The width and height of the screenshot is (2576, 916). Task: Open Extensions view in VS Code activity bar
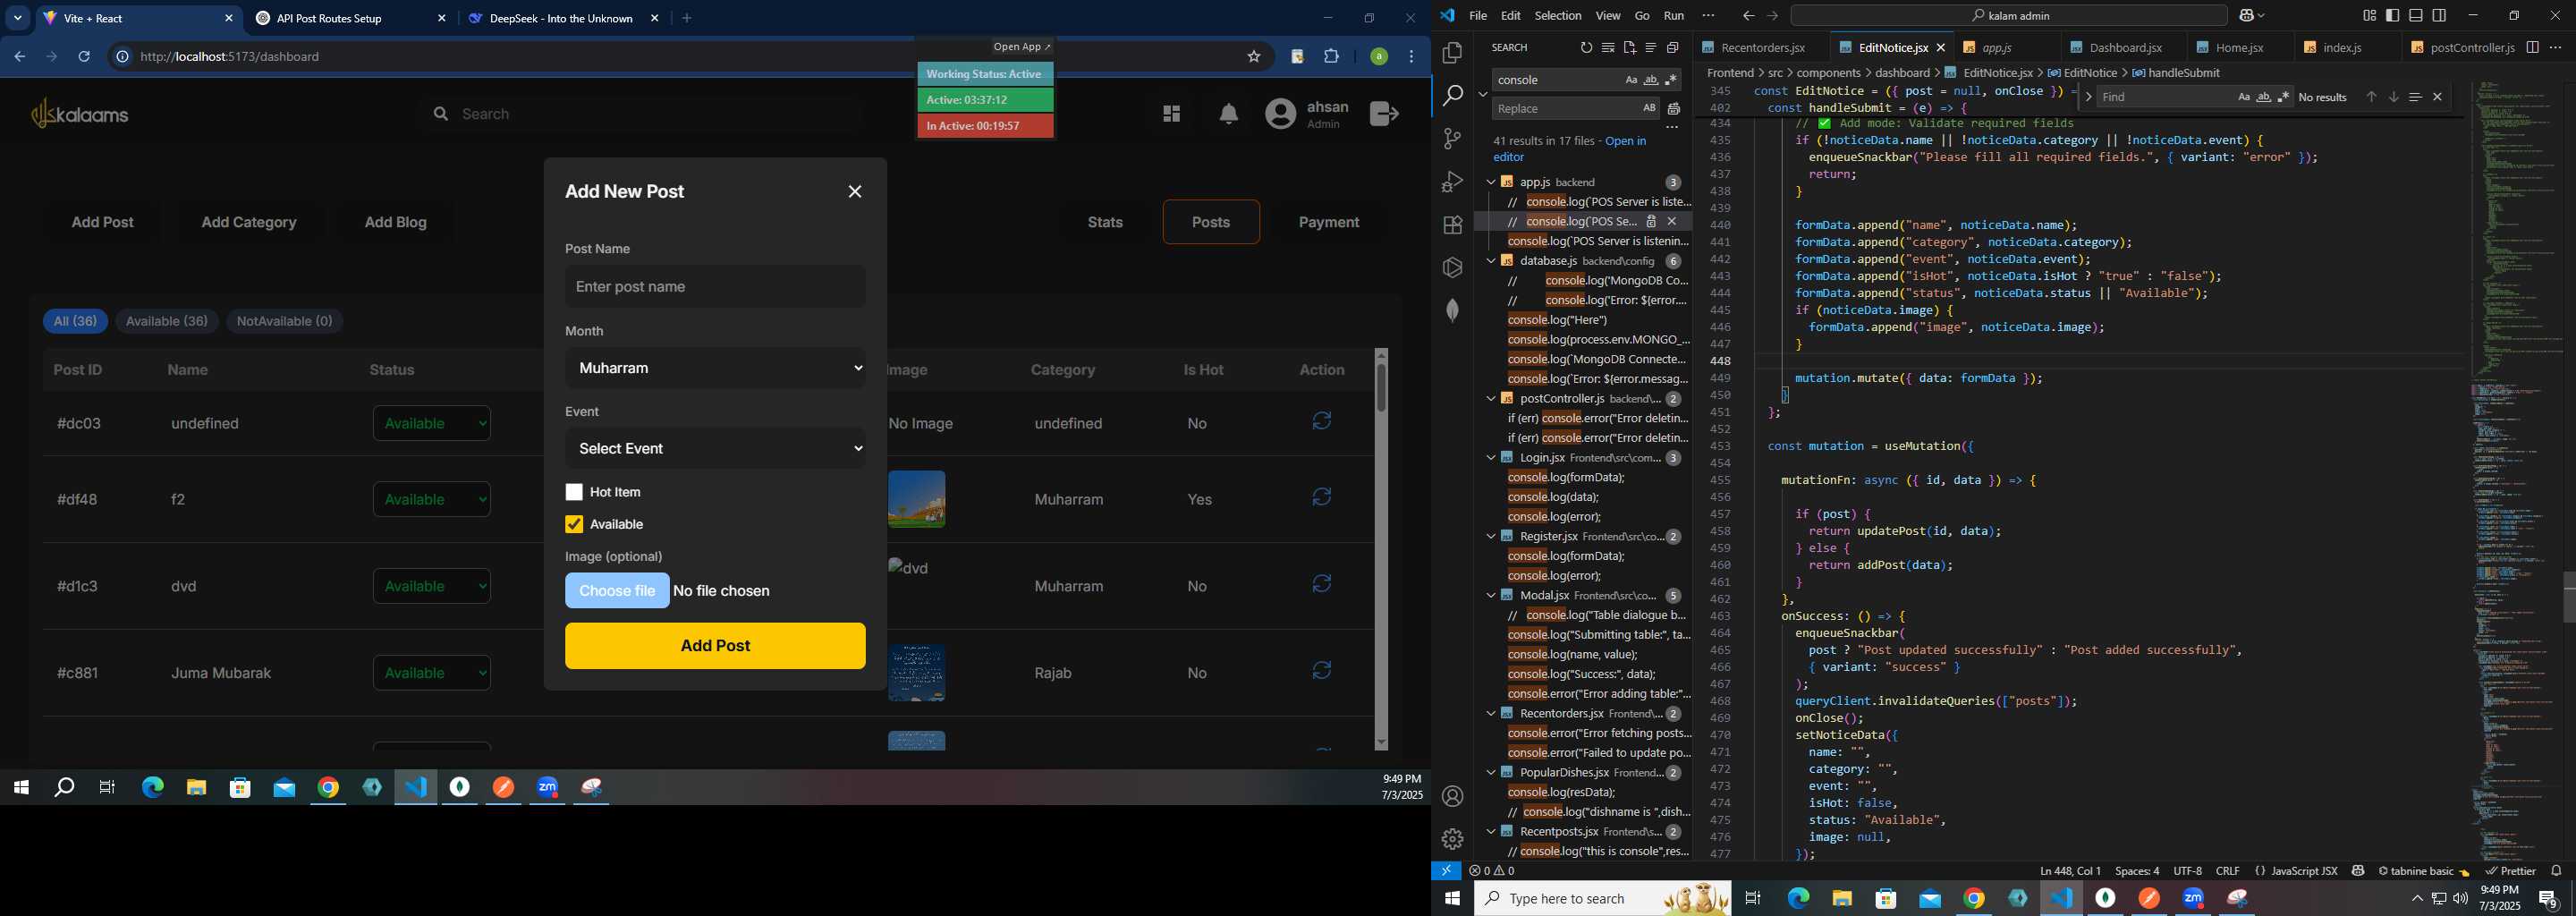click(1452, 225)
